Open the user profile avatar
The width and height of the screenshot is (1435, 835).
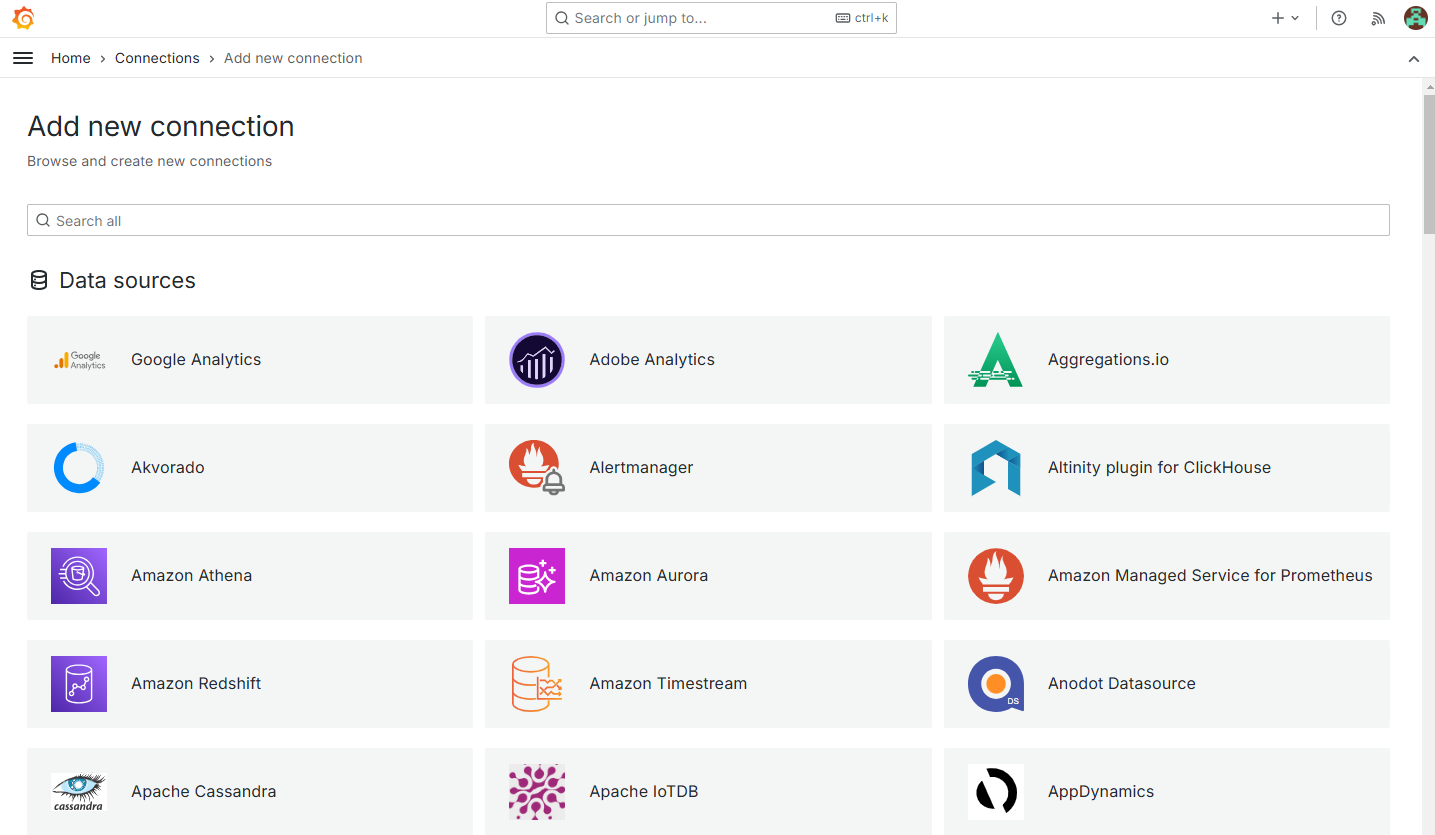[x=1415, y=18]
